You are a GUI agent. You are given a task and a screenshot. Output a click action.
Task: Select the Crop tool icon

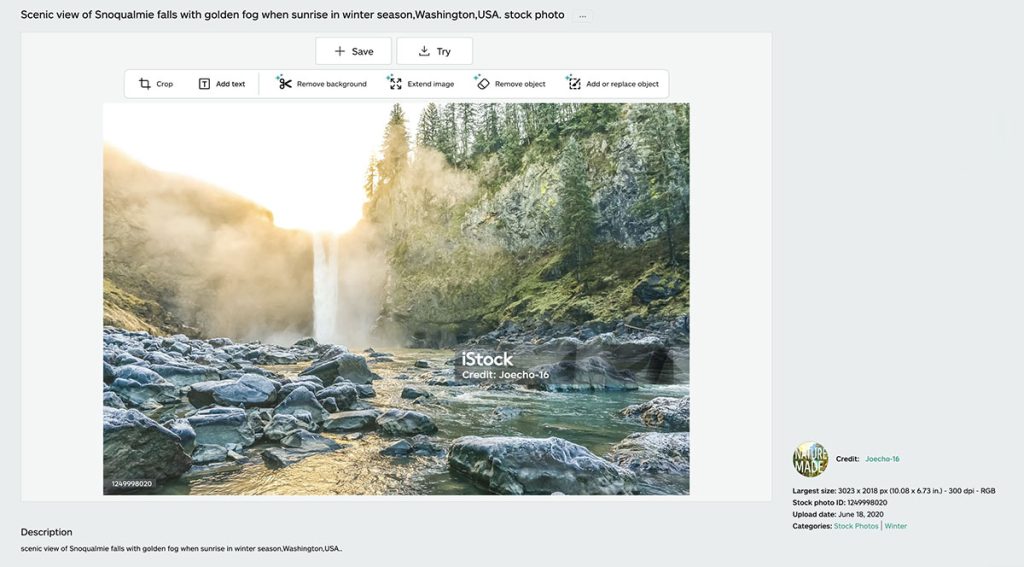pyautogui.click(x=145, y=84)
